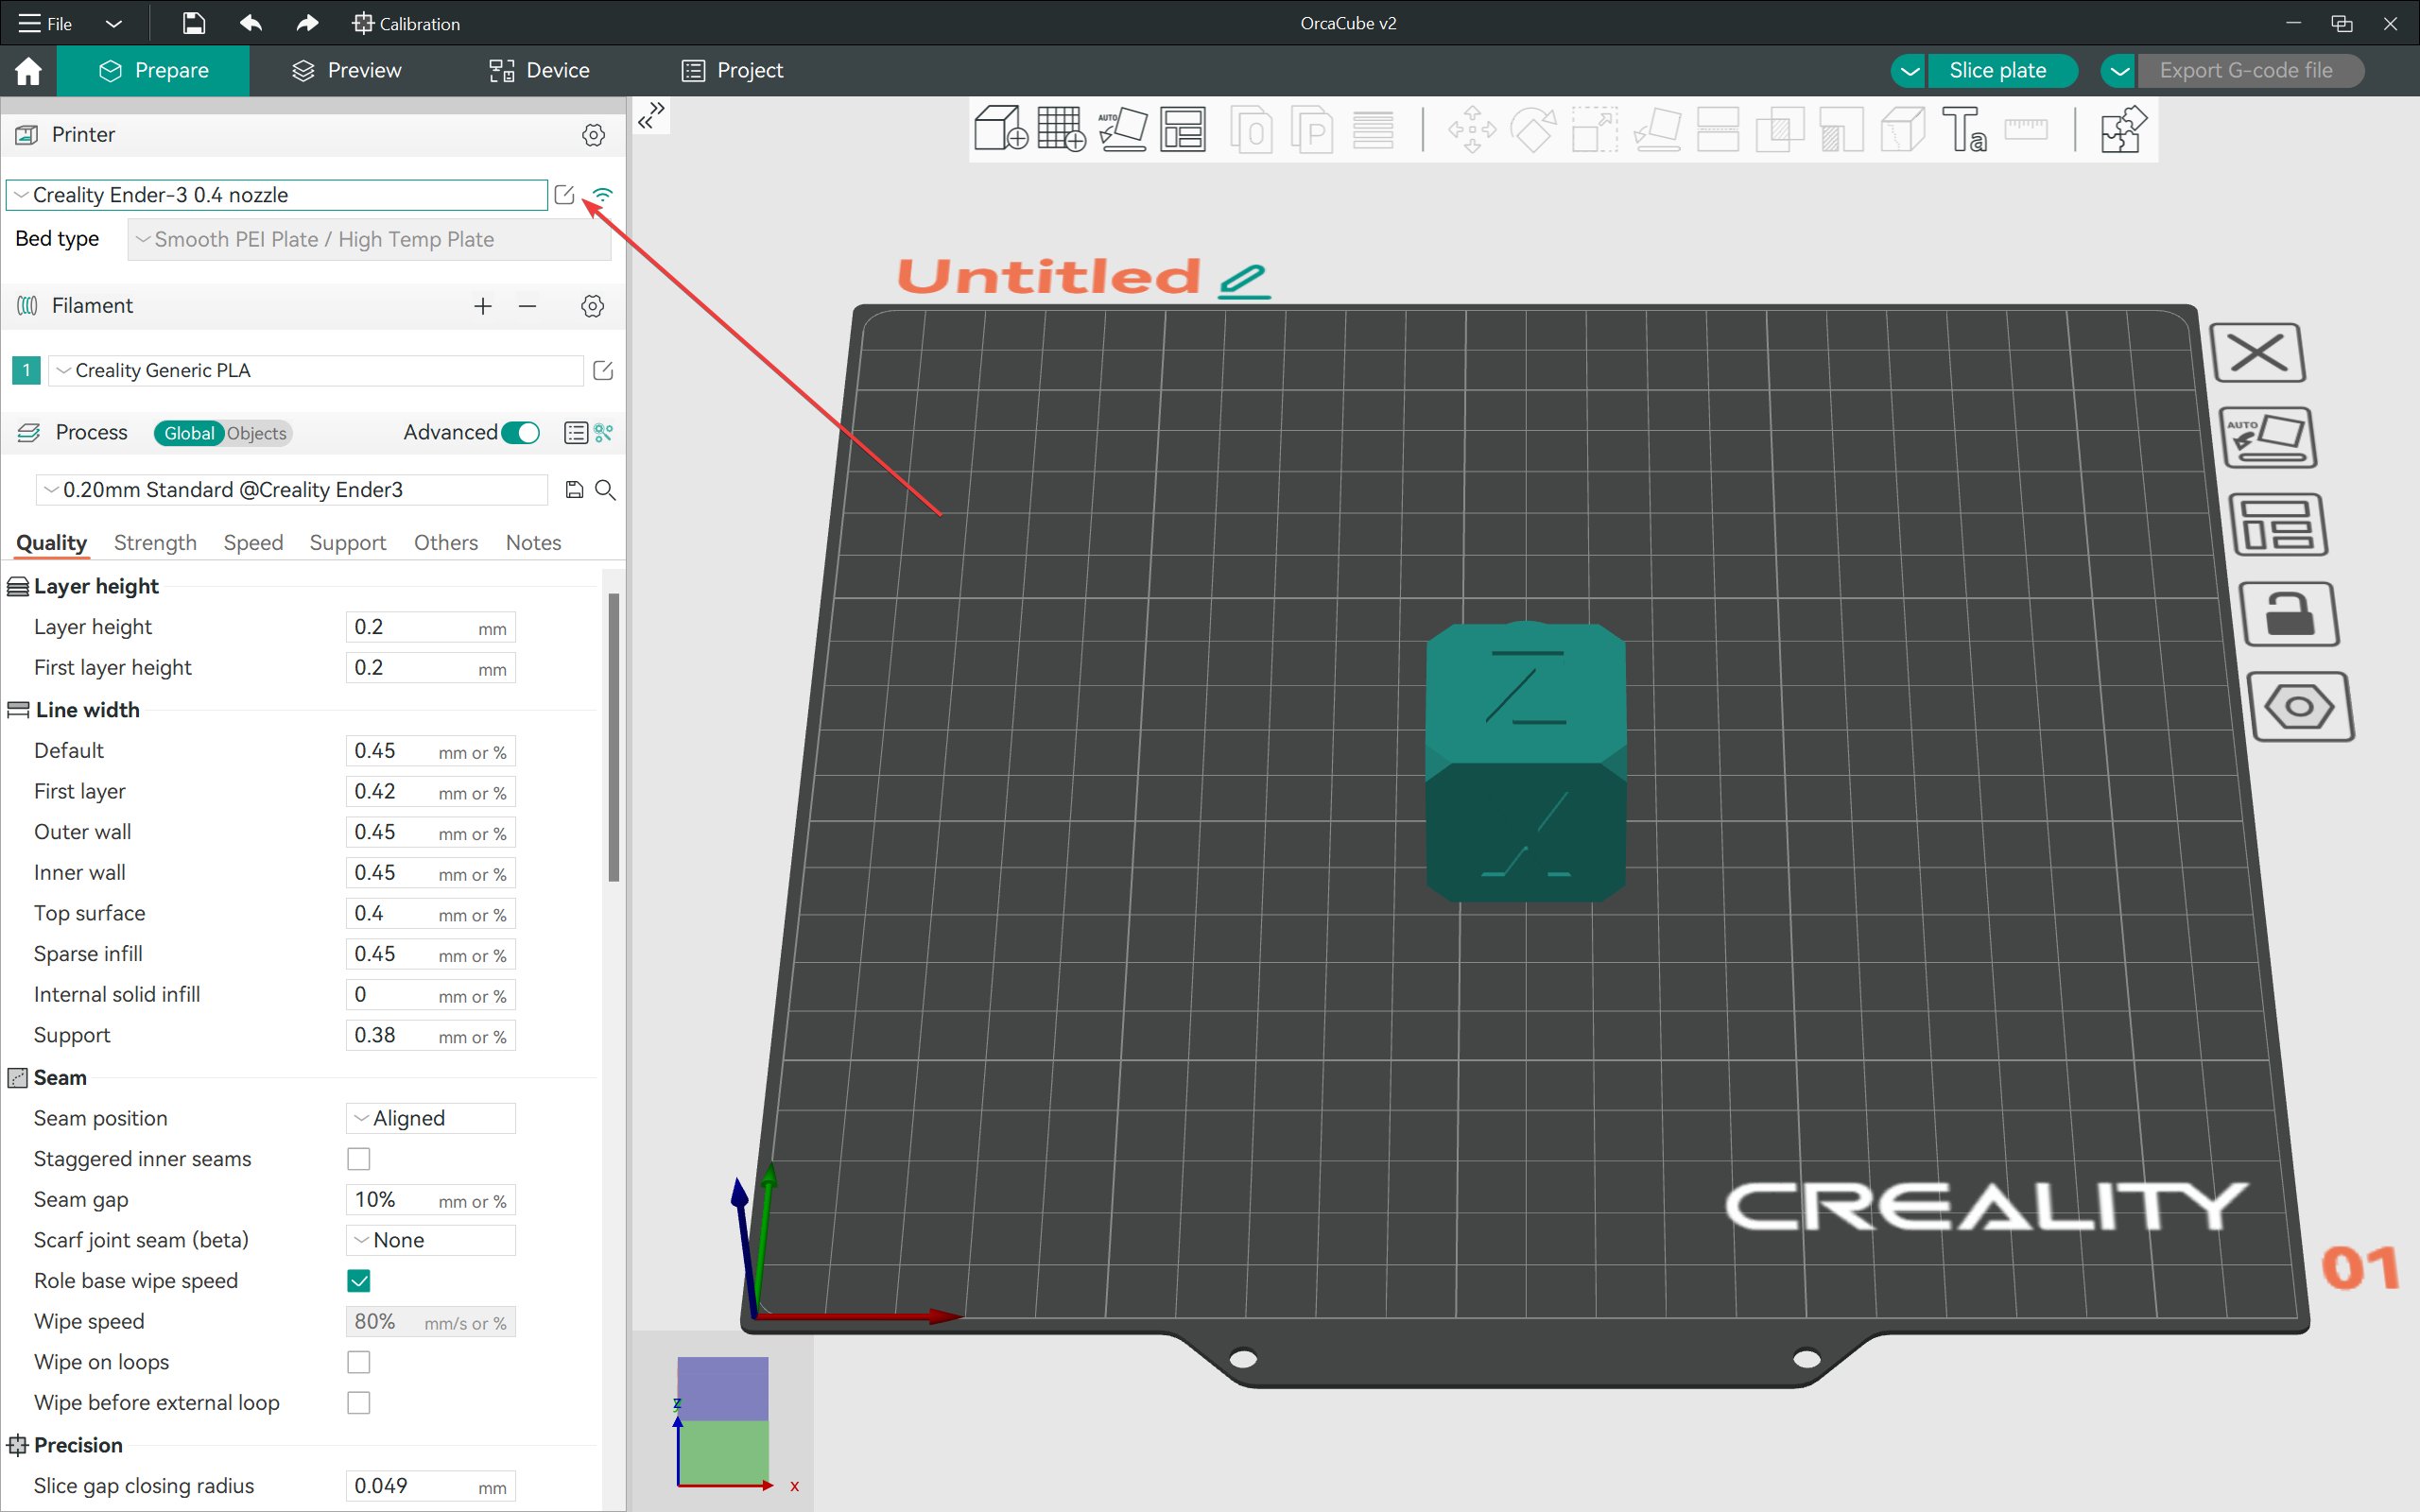Click the Add object cube icon

point(1000,129)
